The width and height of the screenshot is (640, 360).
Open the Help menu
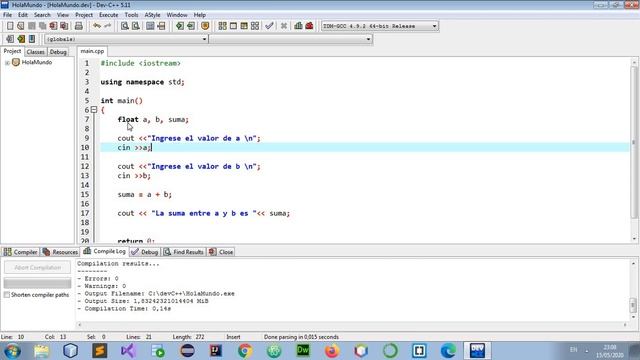[x=200, y=15]
